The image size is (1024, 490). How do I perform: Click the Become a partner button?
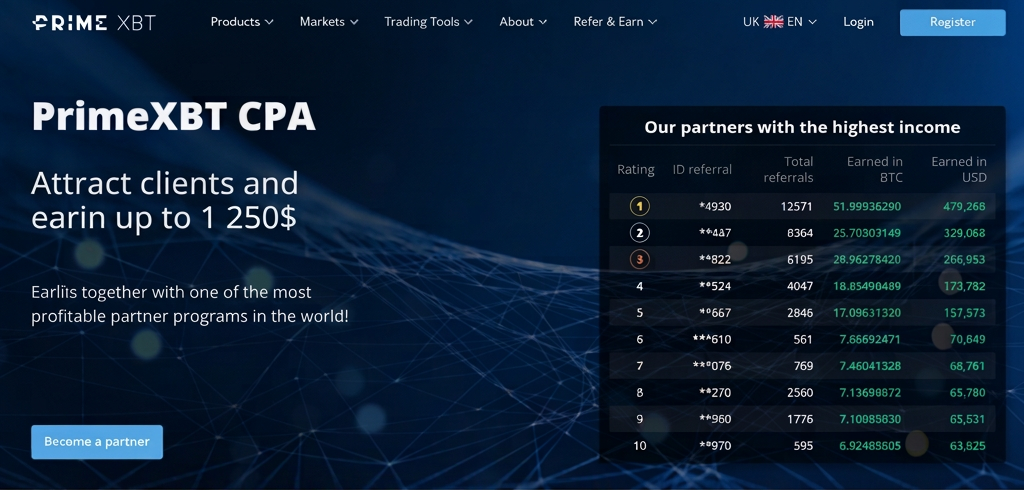(97, 442)
